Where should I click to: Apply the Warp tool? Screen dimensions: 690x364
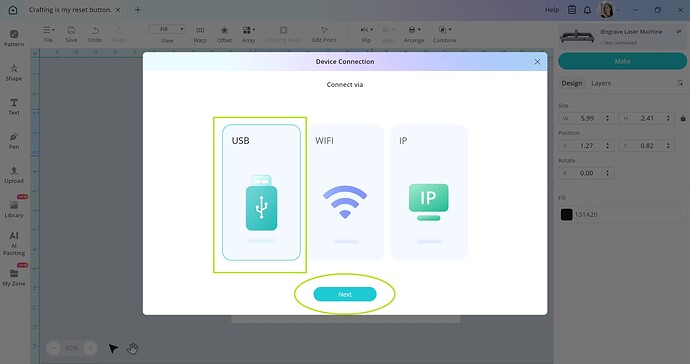200,34
